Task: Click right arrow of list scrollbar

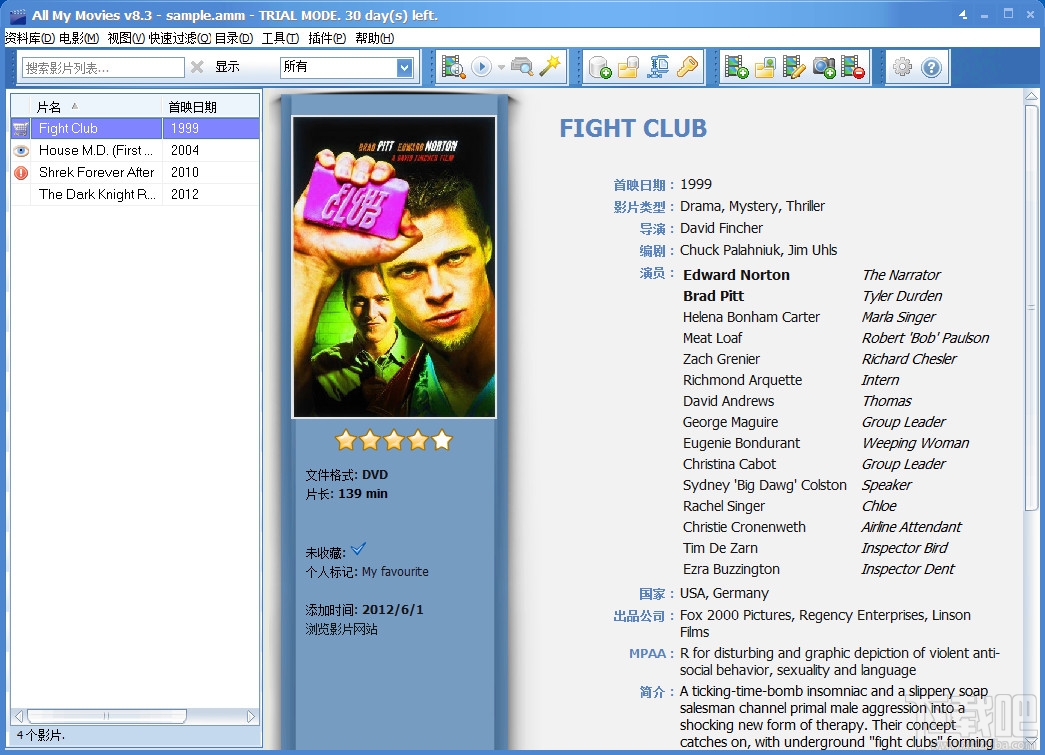Action: [x=251, y=716]
